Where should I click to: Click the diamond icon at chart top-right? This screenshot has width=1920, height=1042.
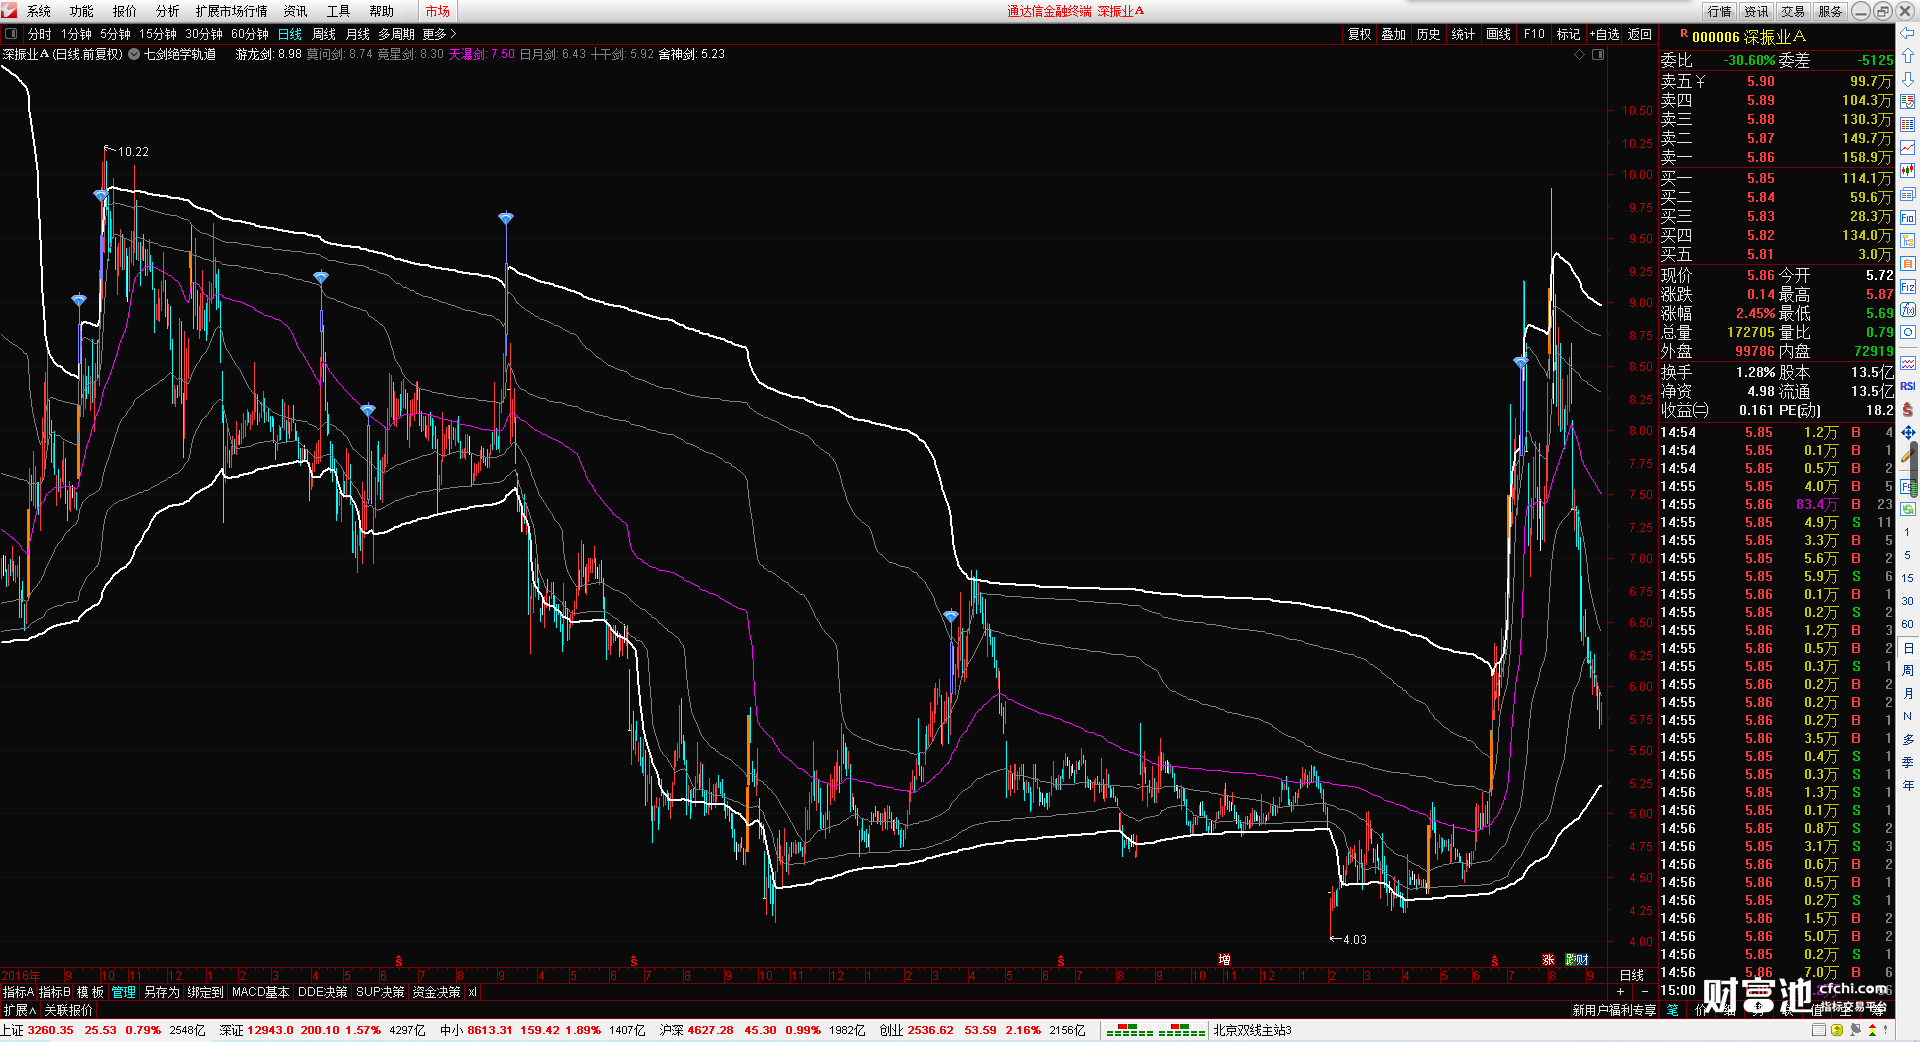(x=1580, y=54)
